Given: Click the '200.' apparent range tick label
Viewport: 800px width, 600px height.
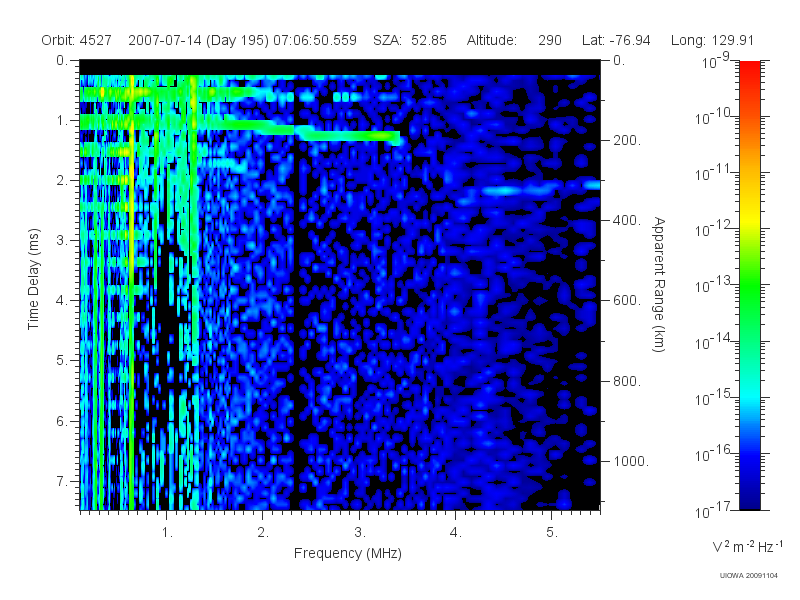Looking at the screenshot, I should coord(627,140).
